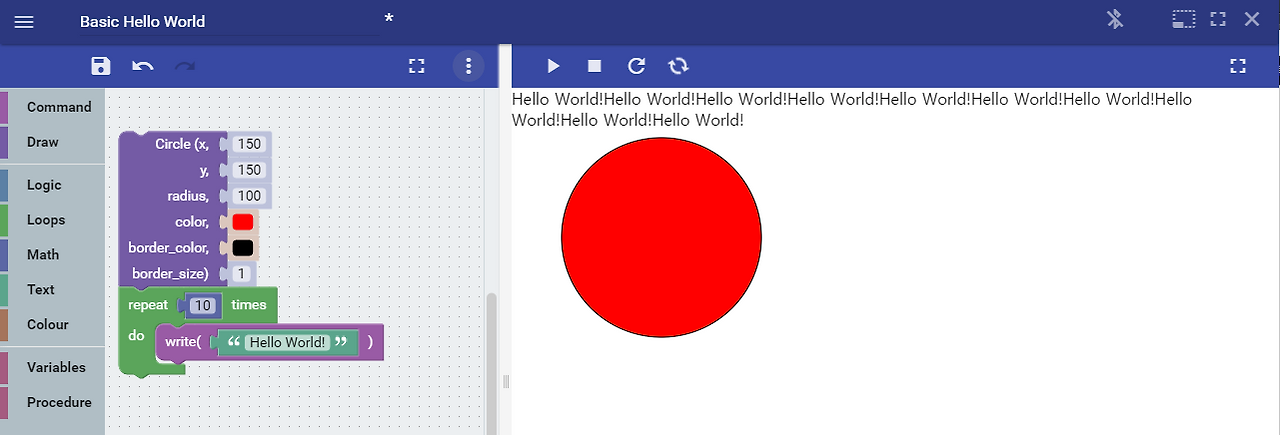Click the redo arrow icon
Viewport: 1280px width, 435px height.
(x=185, y=66)
